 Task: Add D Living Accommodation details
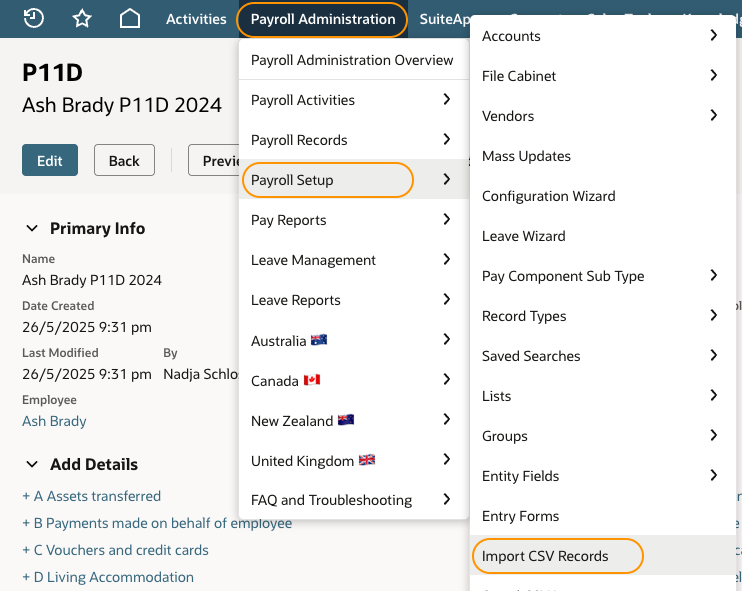pos(108,577)
